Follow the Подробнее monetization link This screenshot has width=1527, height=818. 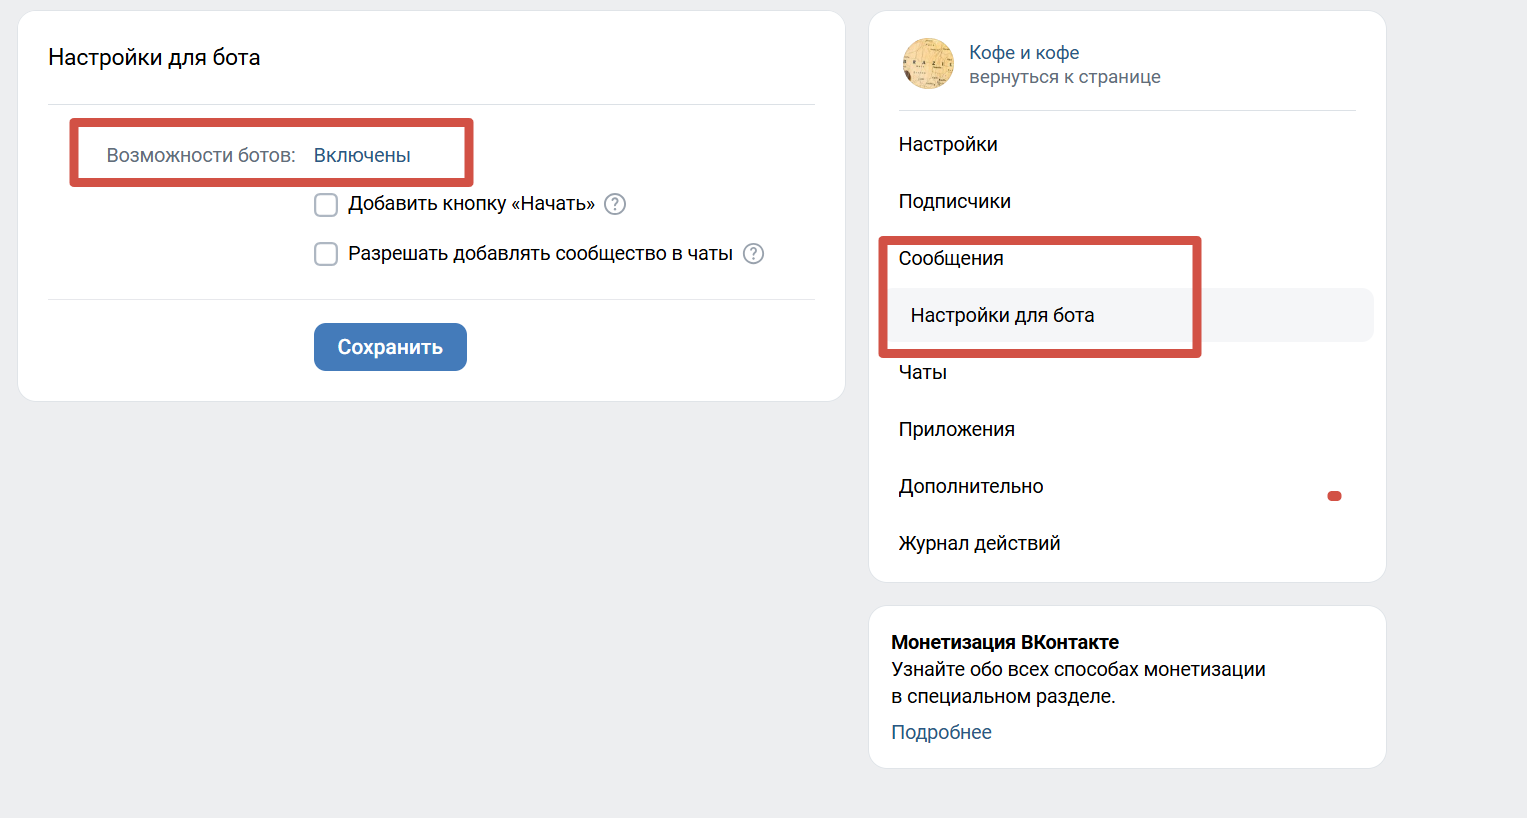(941, 733)
